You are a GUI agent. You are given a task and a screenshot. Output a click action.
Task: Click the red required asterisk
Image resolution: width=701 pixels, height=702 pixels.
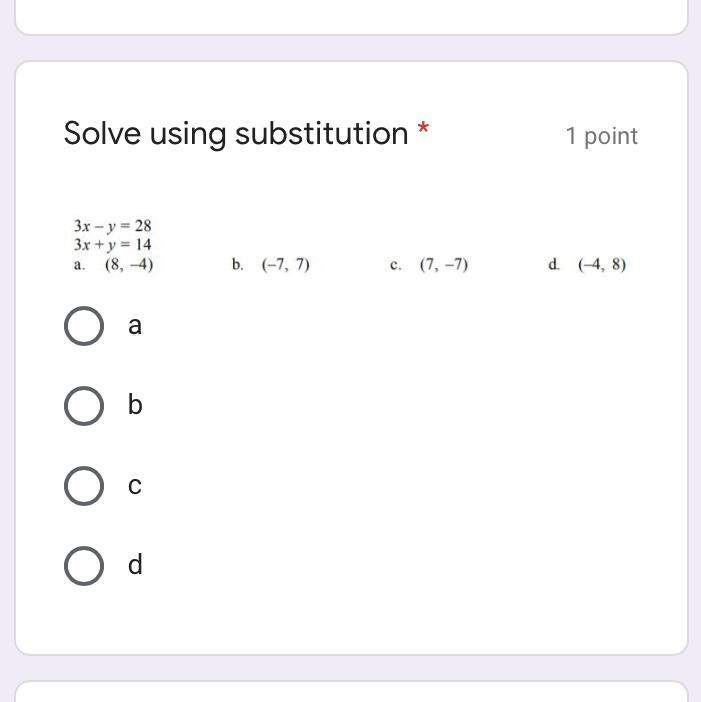tap(424, 131)
